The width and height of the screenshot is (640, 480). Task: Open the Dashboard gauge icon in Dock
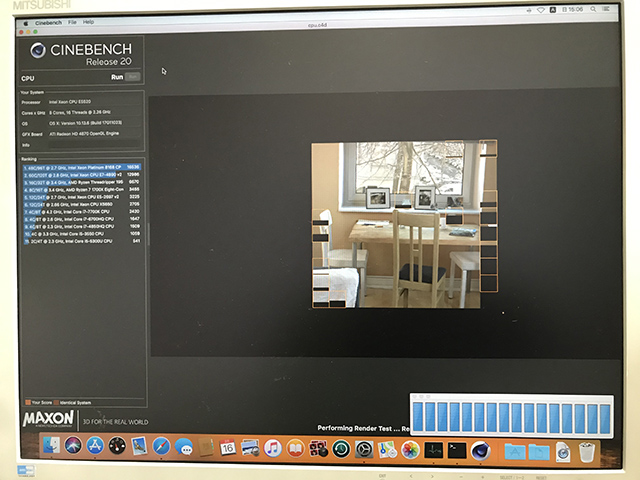tap(117, 446)
